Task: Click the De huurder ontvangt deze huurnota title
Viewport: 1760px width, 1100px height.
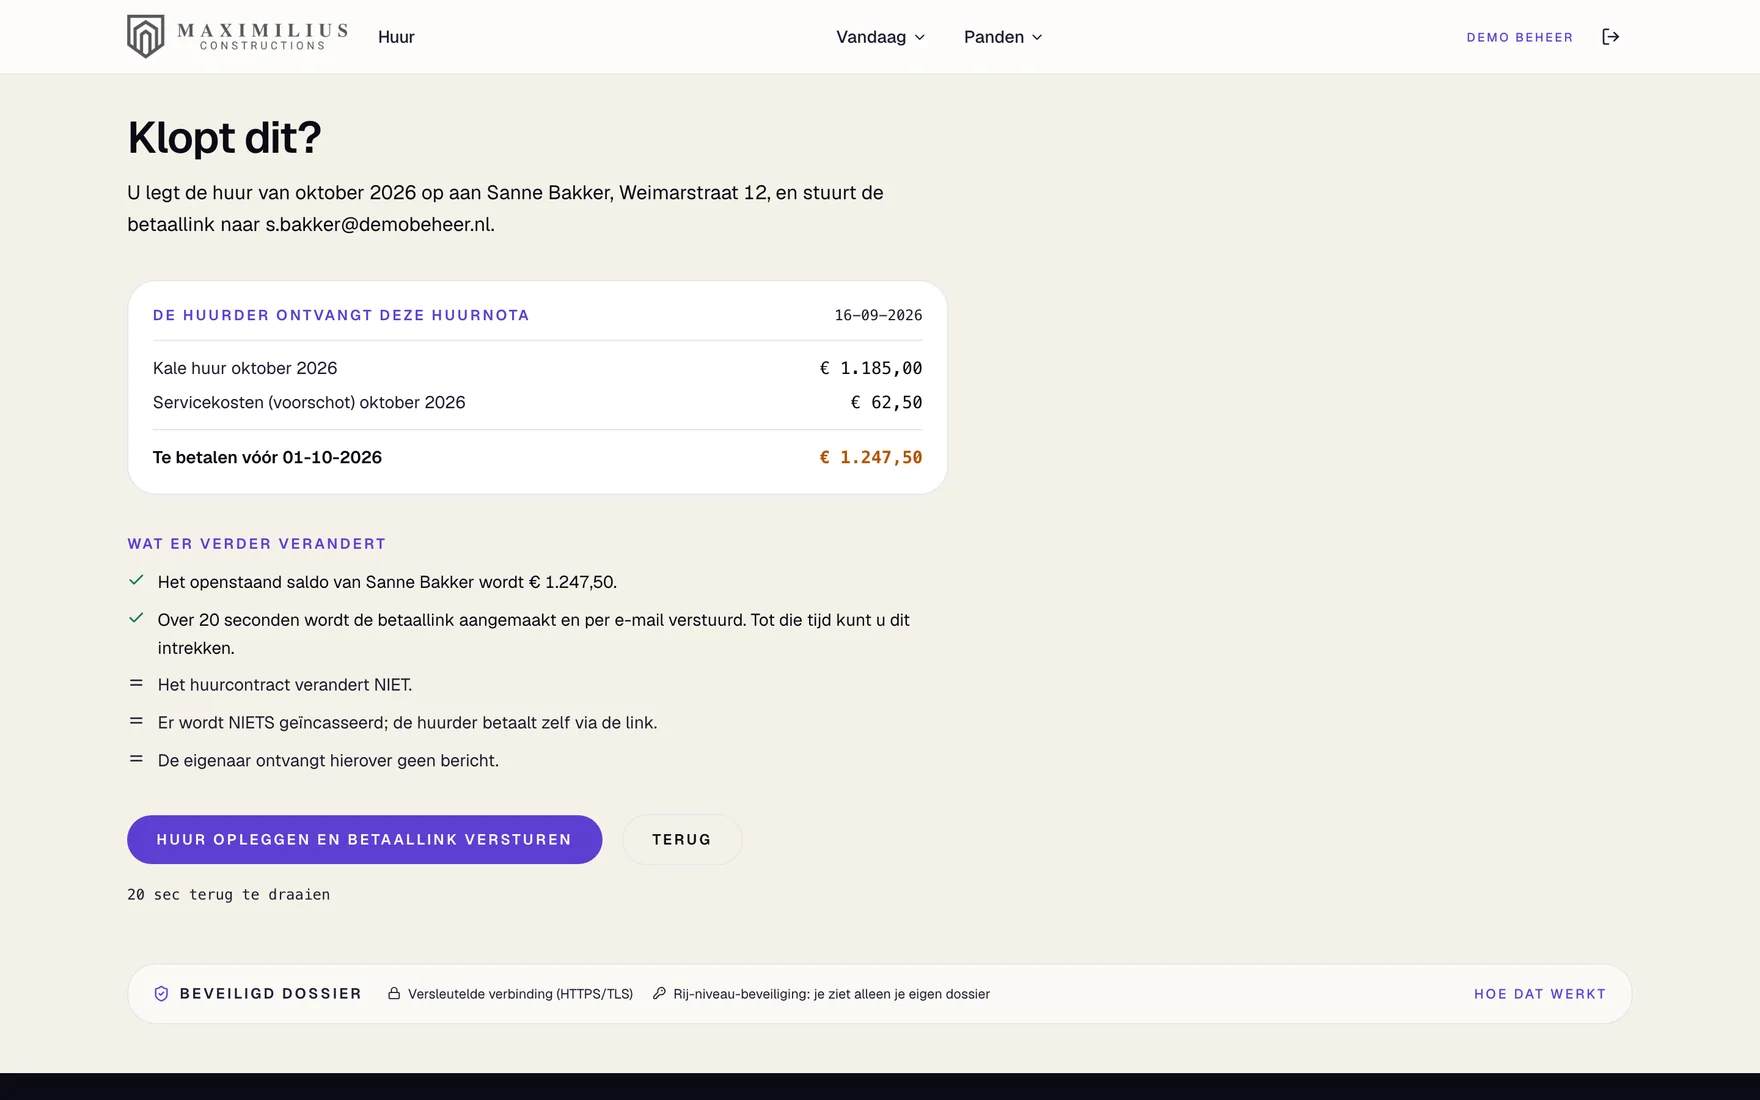Action: [x=341, y=315]
